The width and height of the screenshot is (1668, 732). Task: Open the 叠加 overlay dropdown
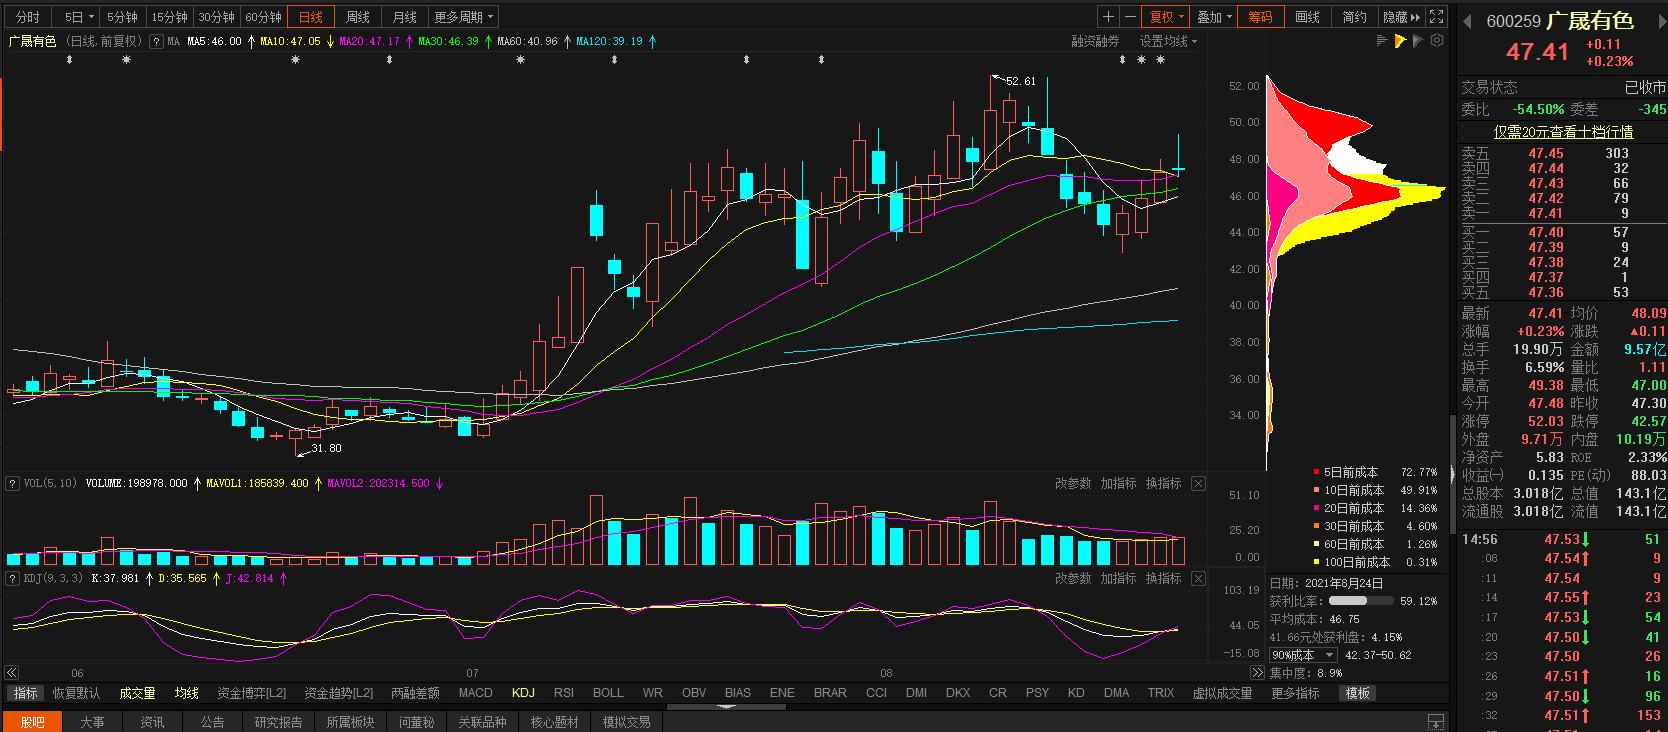point(1215,17)
